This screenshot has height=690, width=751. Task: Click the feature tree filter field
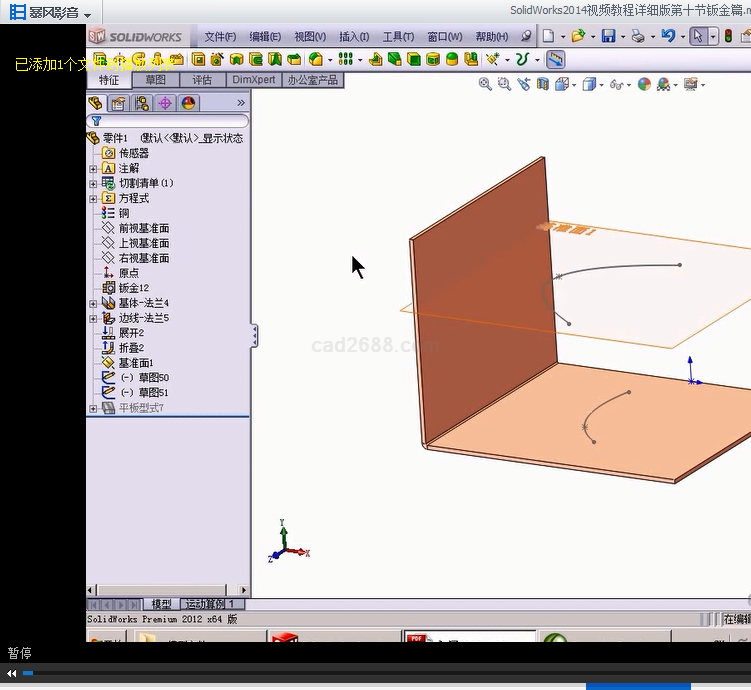coord(170,120)
